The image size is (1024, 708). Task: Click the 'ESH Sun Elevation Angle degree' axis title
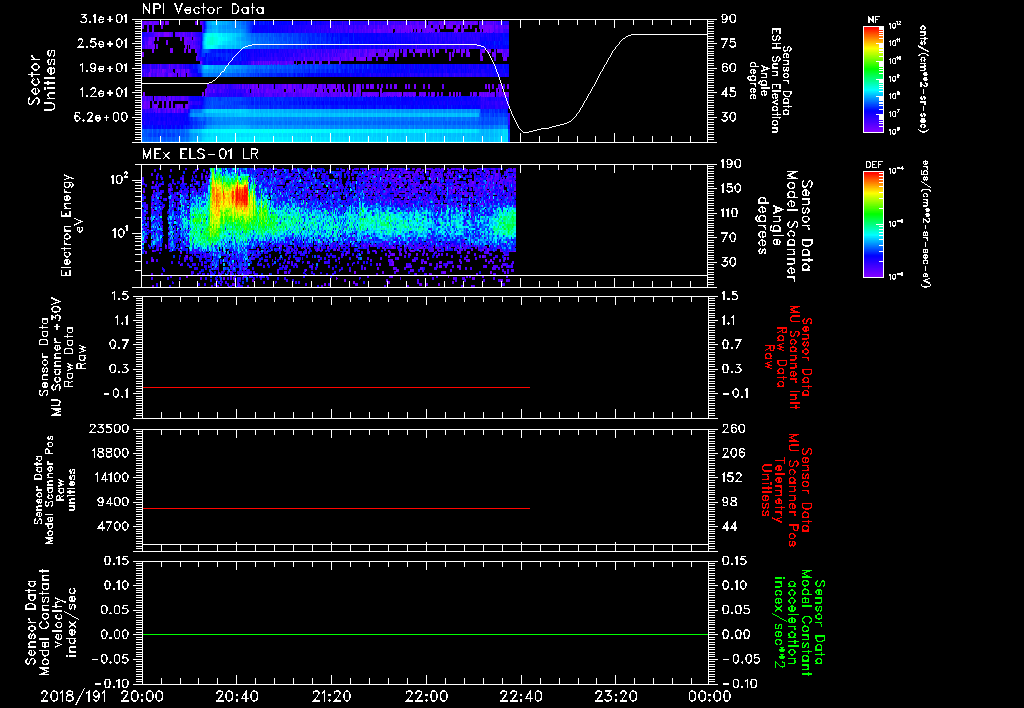[769, 80]
